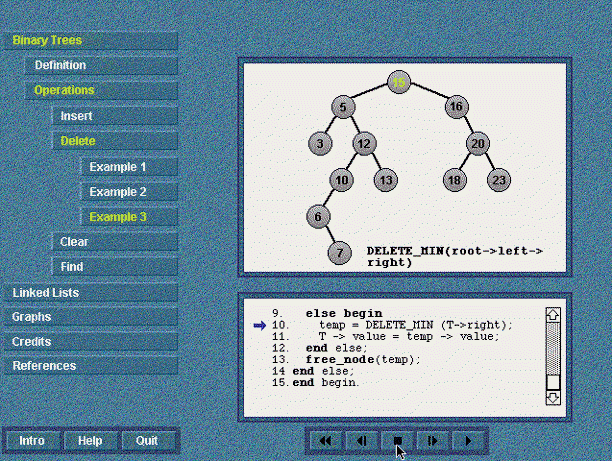Open the Definition topic
This screenshot has height=461, width=612.
(x=101, y=65)
